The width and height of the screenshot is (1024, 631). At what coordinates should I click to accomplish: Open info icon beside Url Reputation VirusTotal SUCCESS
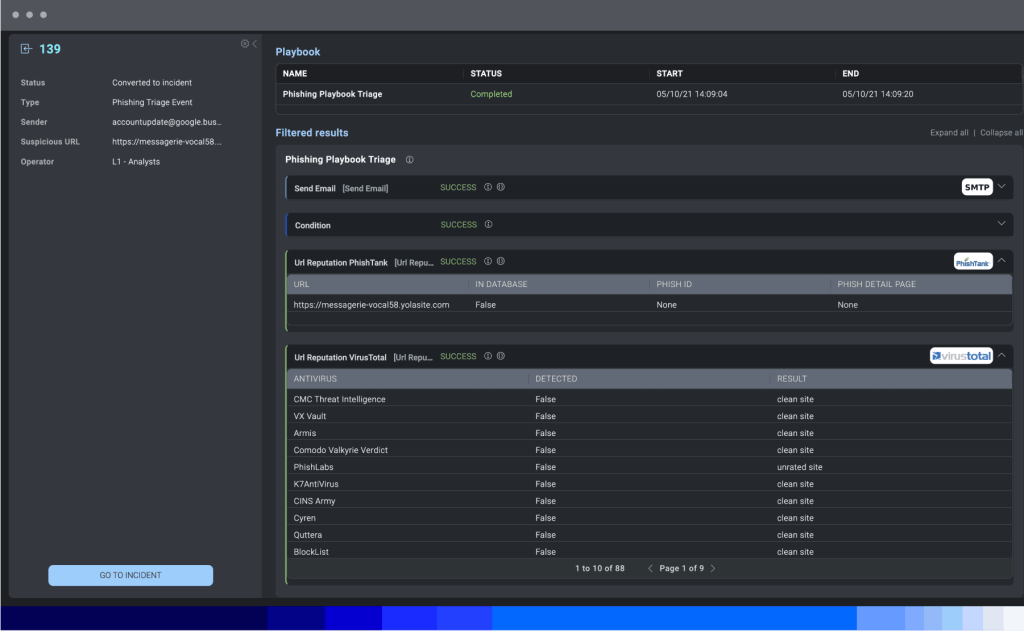click(487, 356)
